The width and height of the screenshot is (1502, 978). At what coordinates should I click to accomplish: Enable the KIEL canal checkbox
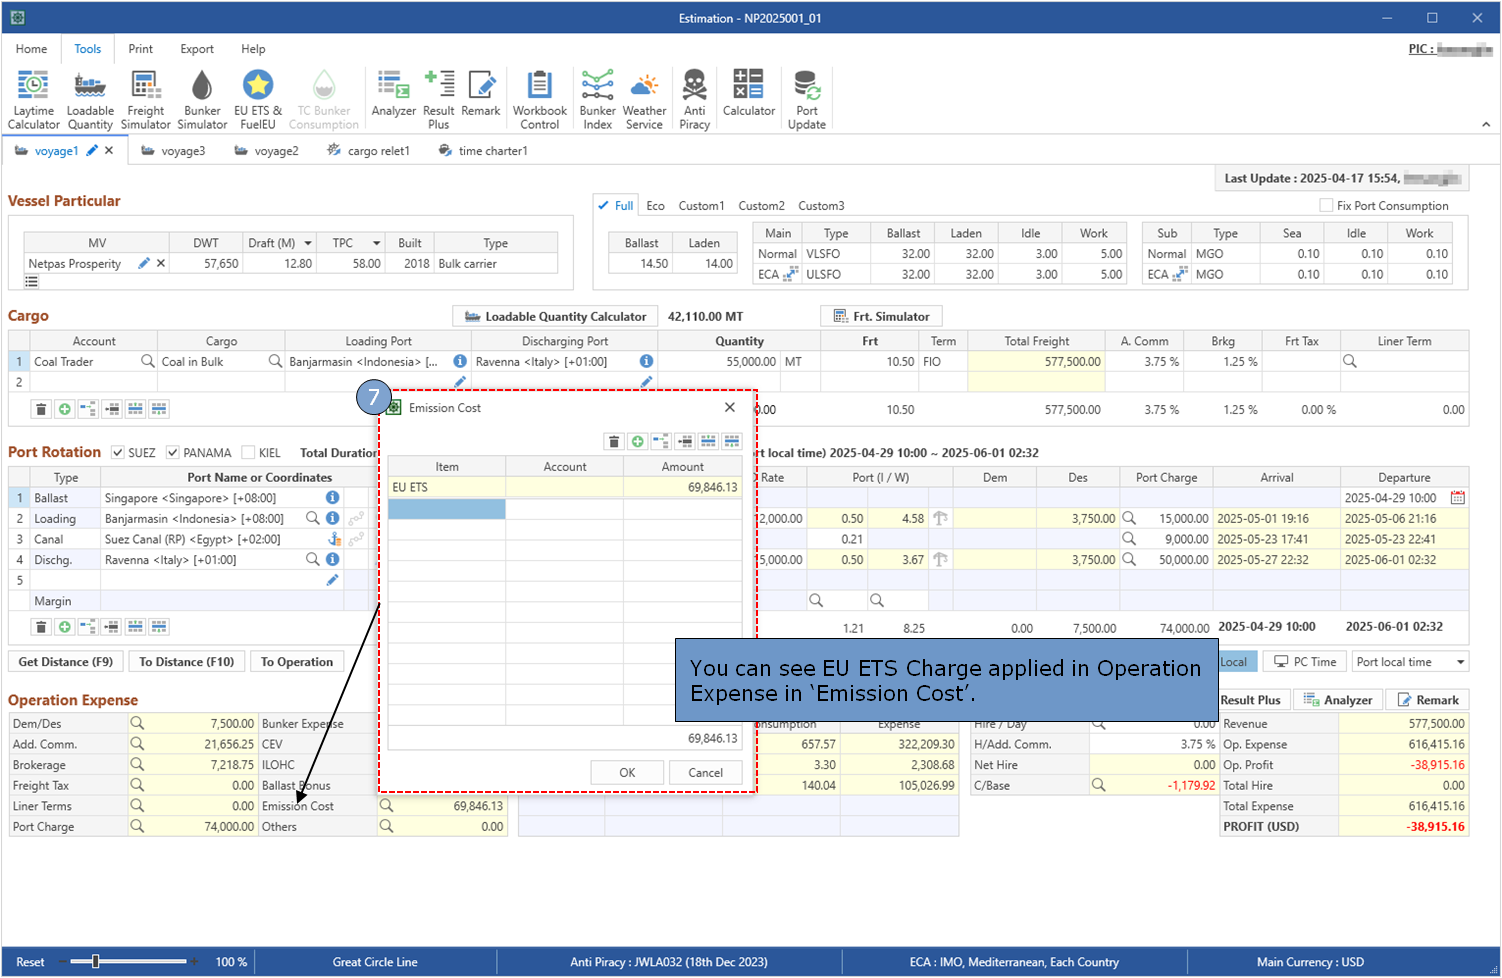pos(249,453)
